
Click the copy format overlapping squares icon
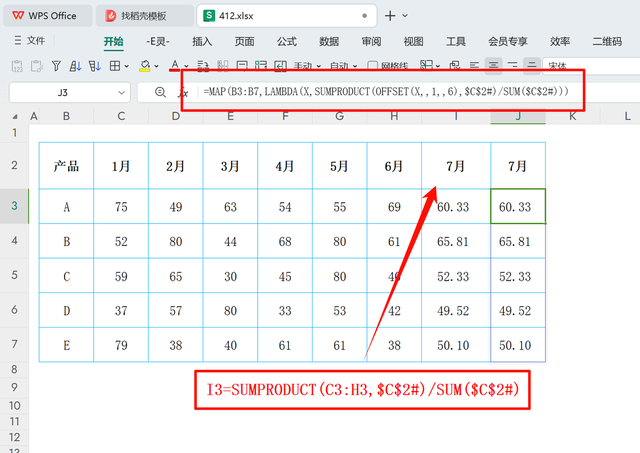click(454, 66)
